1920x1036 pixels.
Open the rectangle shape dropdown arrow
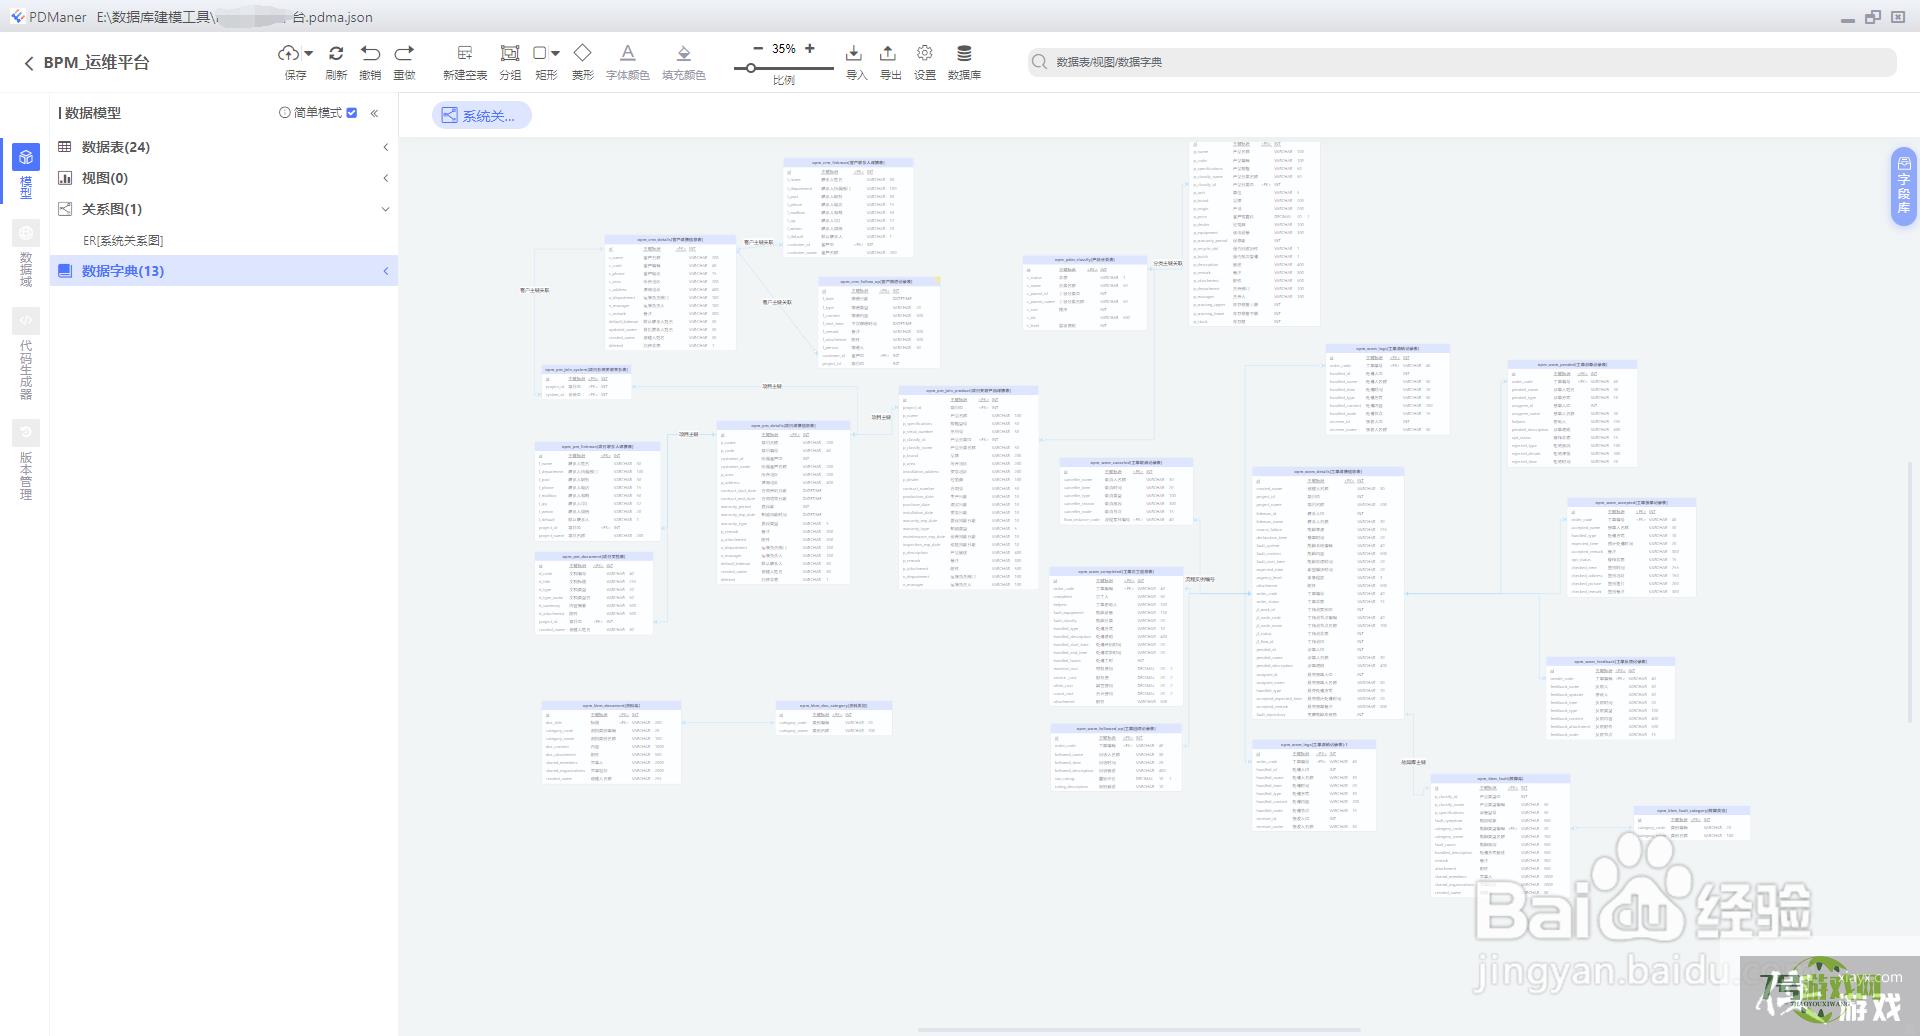point(555,53)
